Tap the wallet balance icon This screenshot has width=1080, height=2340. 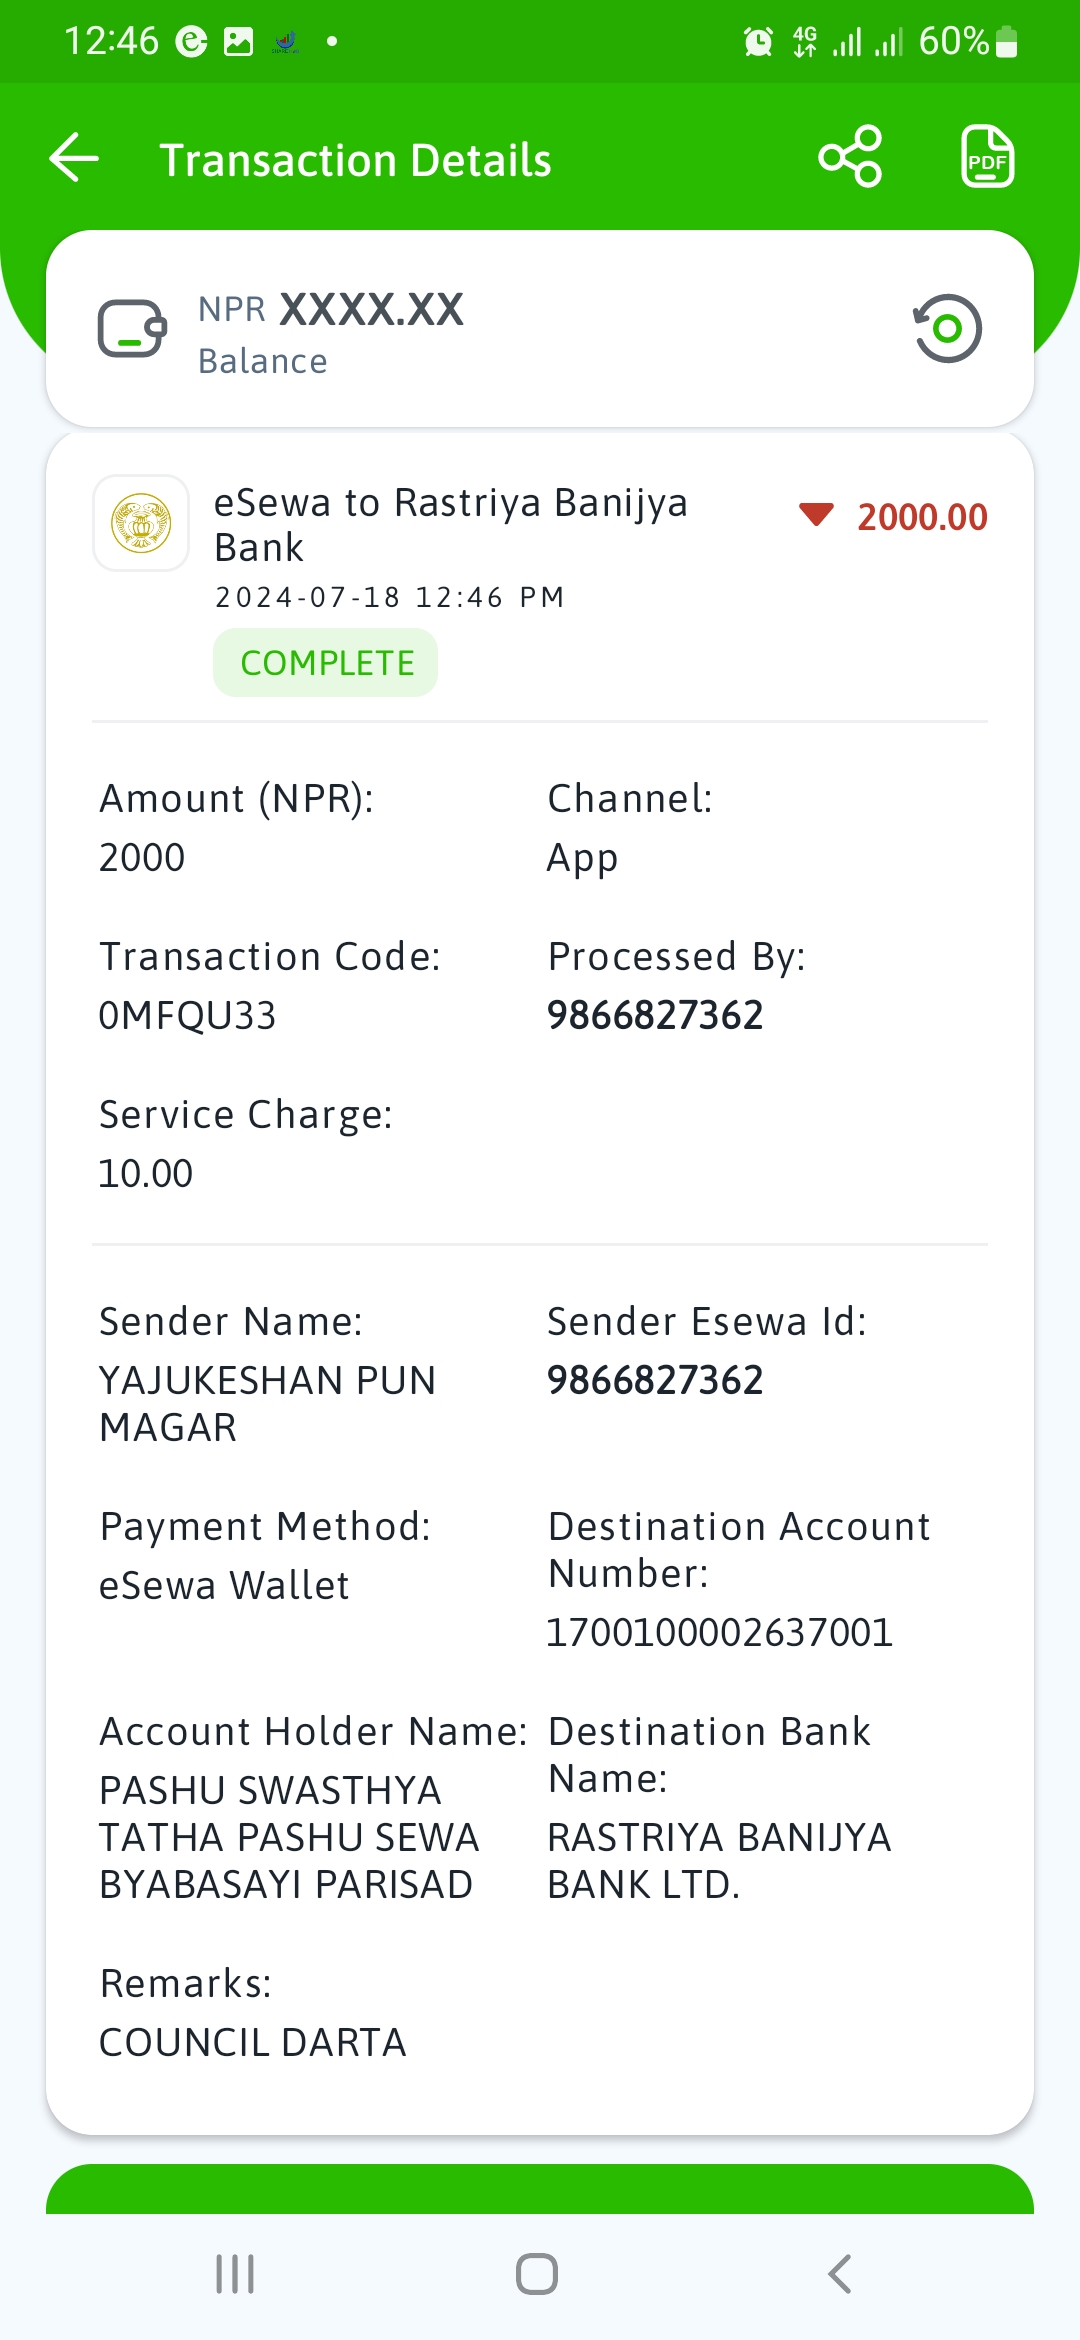(131, 328)
